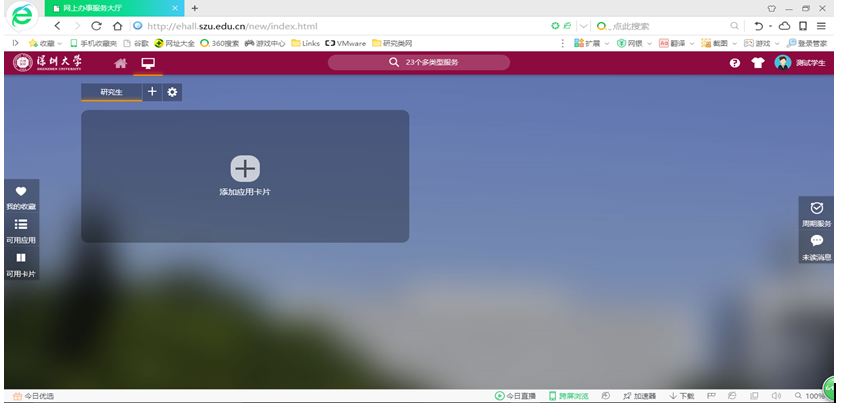This screenshot has width=846, height=407.
Task: Open the mobile phone icon in toolbar
Action: pyautogui.click(x=803, y=26)
